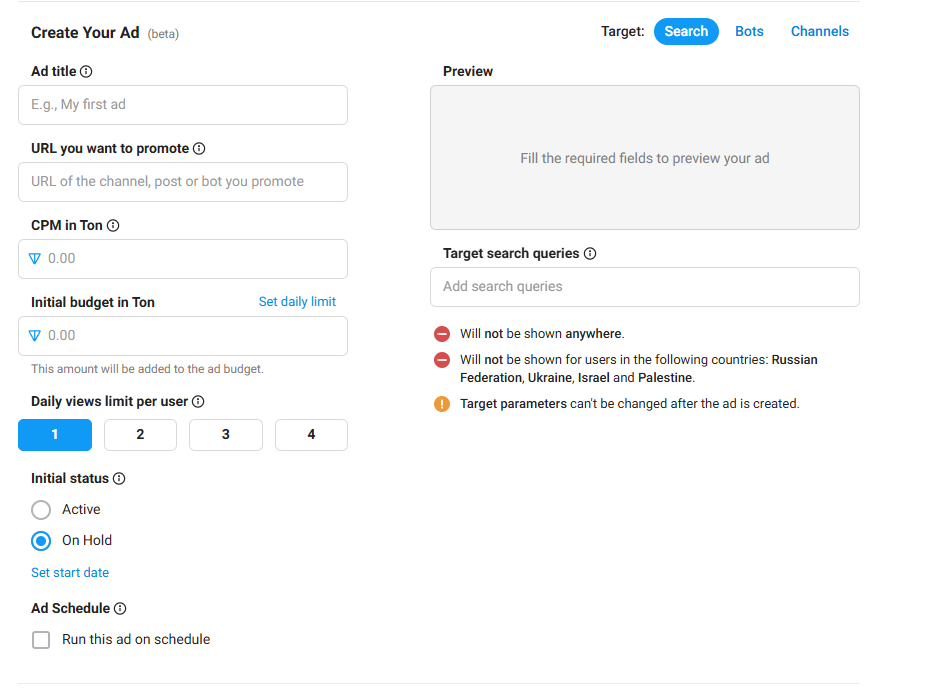The width and height of the screenshot is (934, 691).
Task: Click the info icon beside CPM in Ton
Action: point(113,226)
